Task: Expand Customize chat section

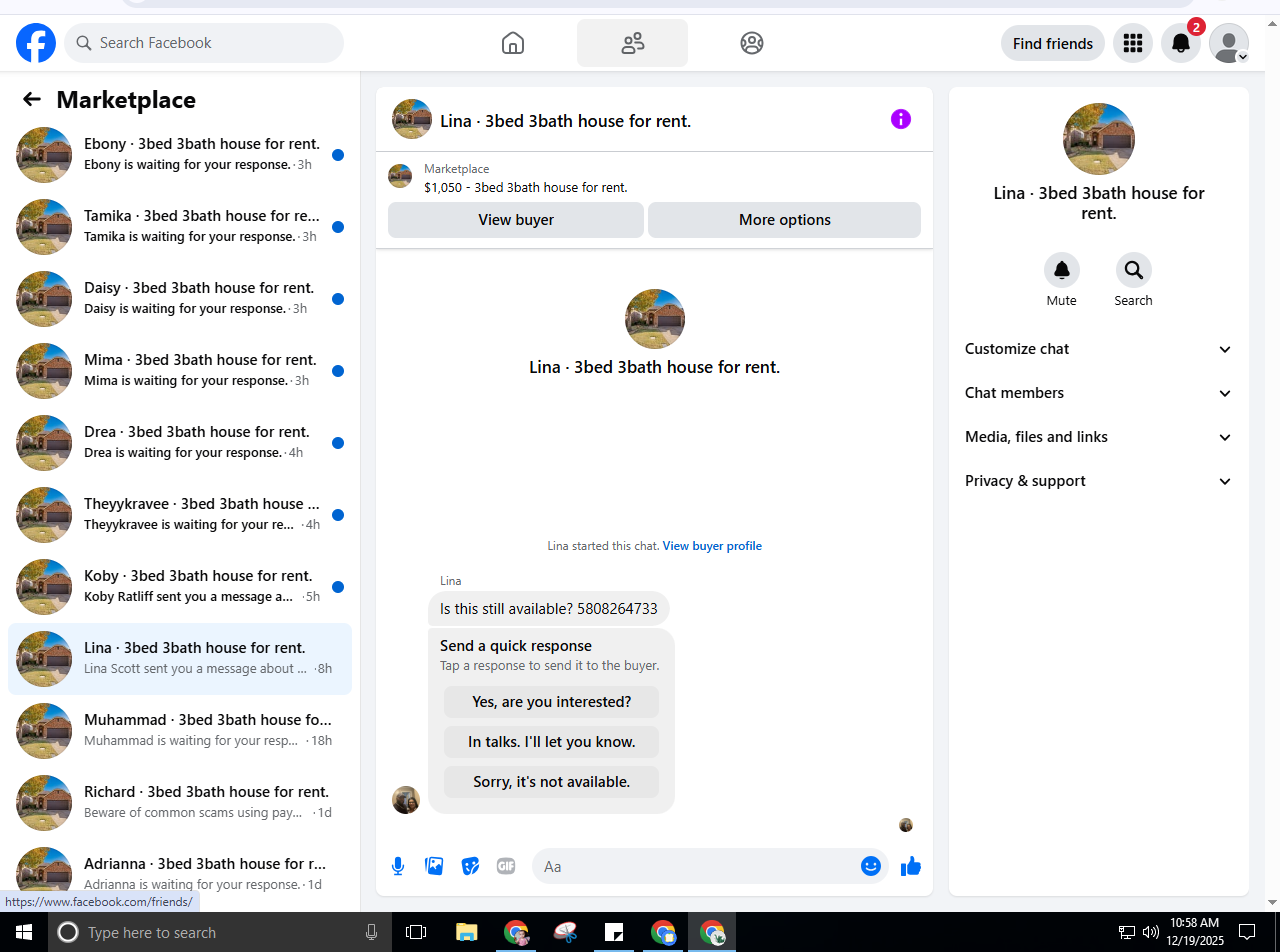Action: (x=1099, y=349)
